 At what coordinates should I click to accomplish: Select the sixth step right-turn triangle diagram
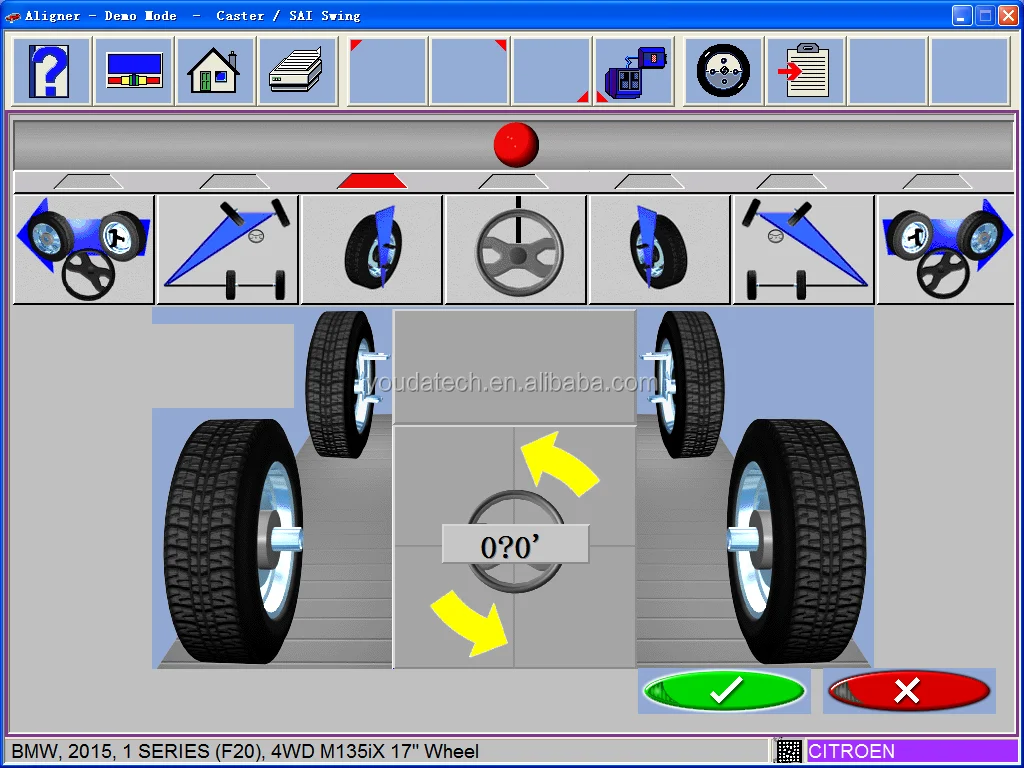[804, 249]
